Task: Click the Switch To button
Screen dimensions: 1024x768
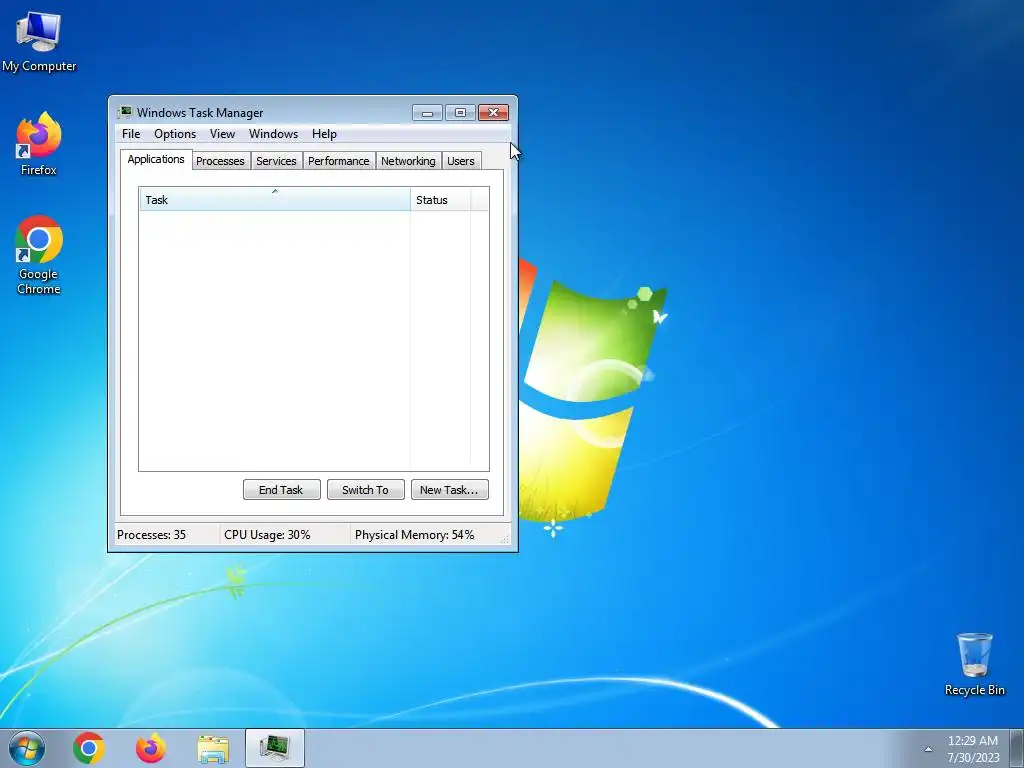Action: 366,490
